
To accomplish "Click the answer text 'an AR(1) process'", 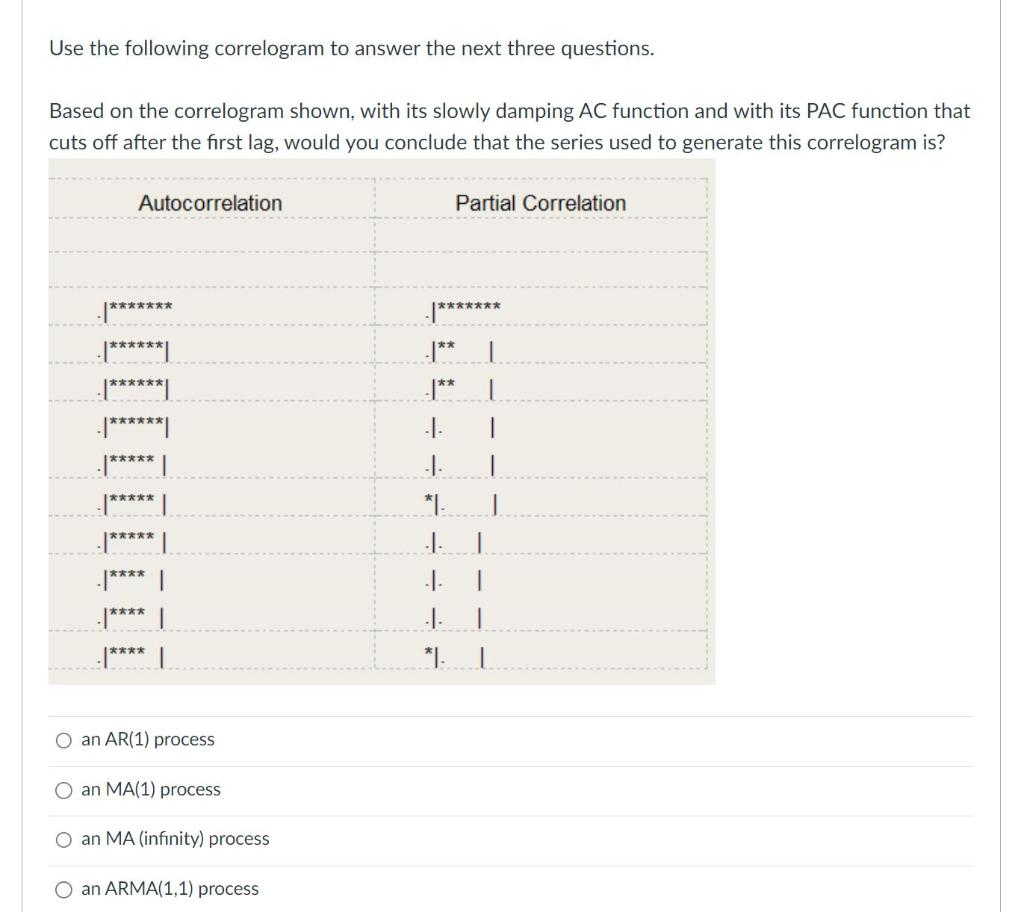I will [x=148, y=740].
